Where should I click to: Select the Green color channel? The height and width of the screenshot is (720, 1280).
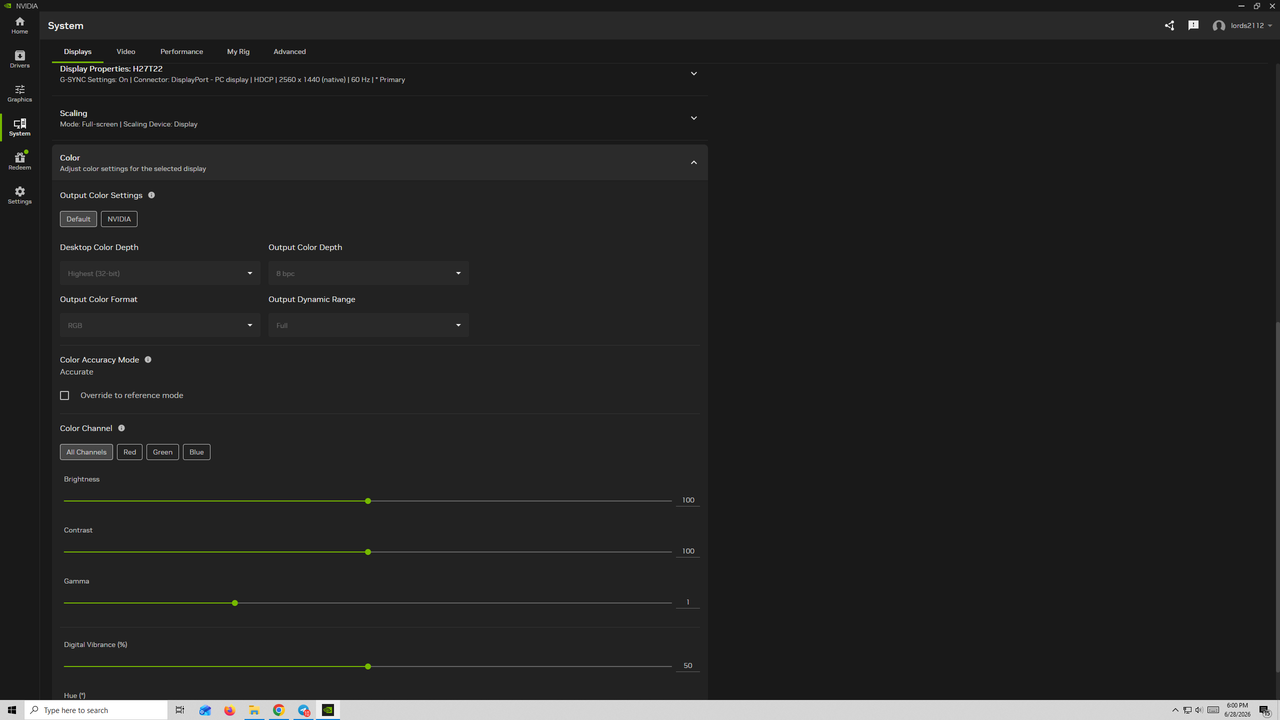pos(163,452)
